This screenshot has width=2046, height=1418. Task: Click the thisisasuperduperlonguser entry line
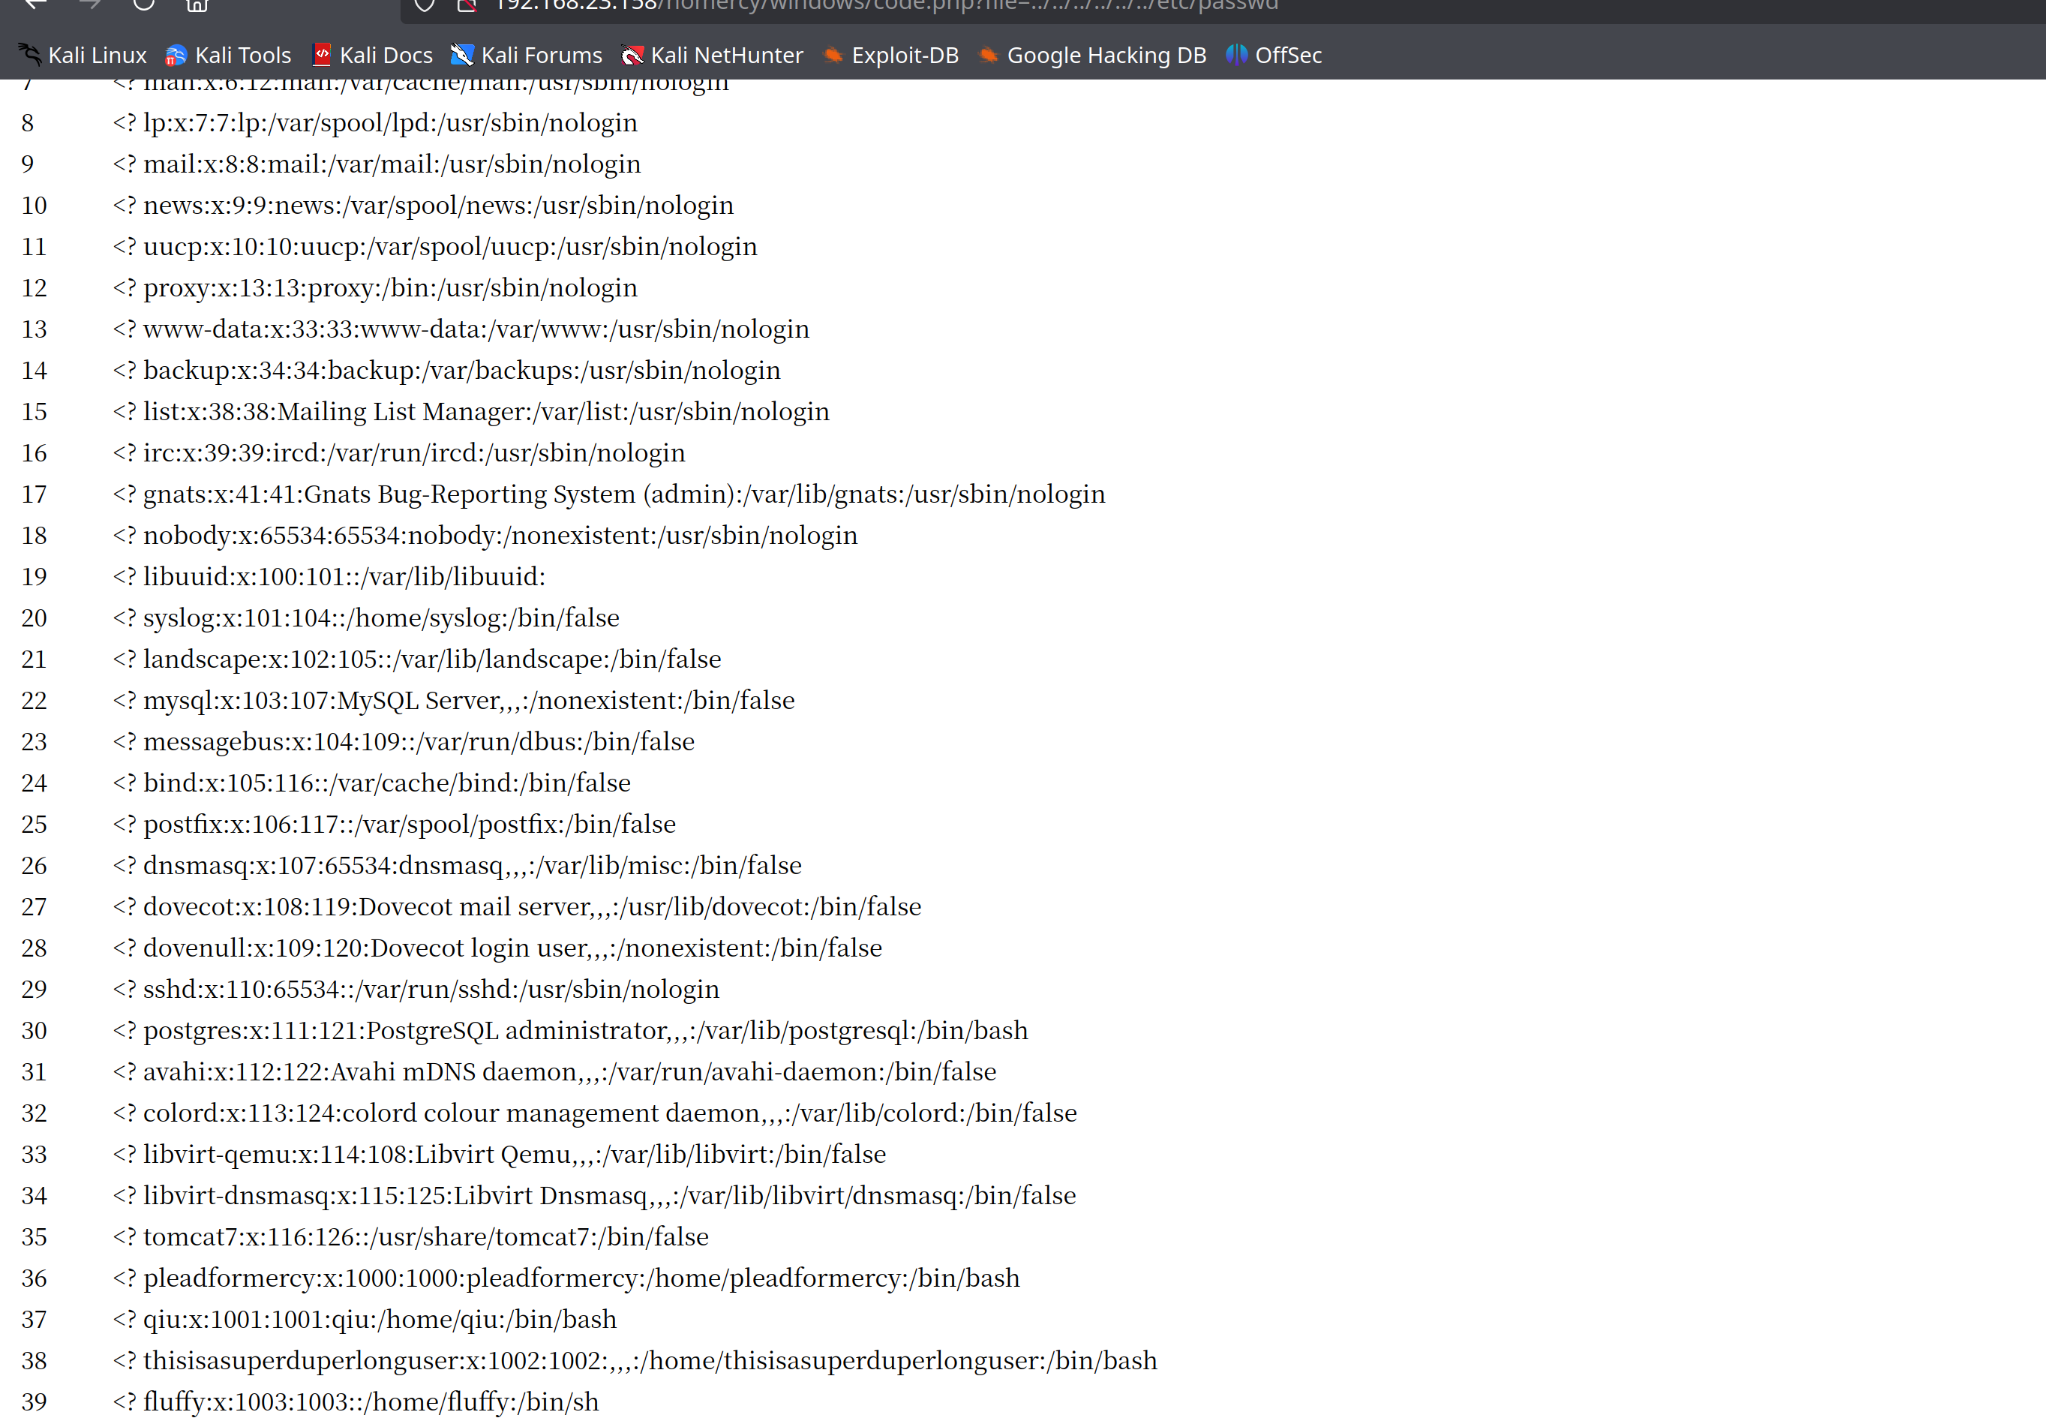635,1360
